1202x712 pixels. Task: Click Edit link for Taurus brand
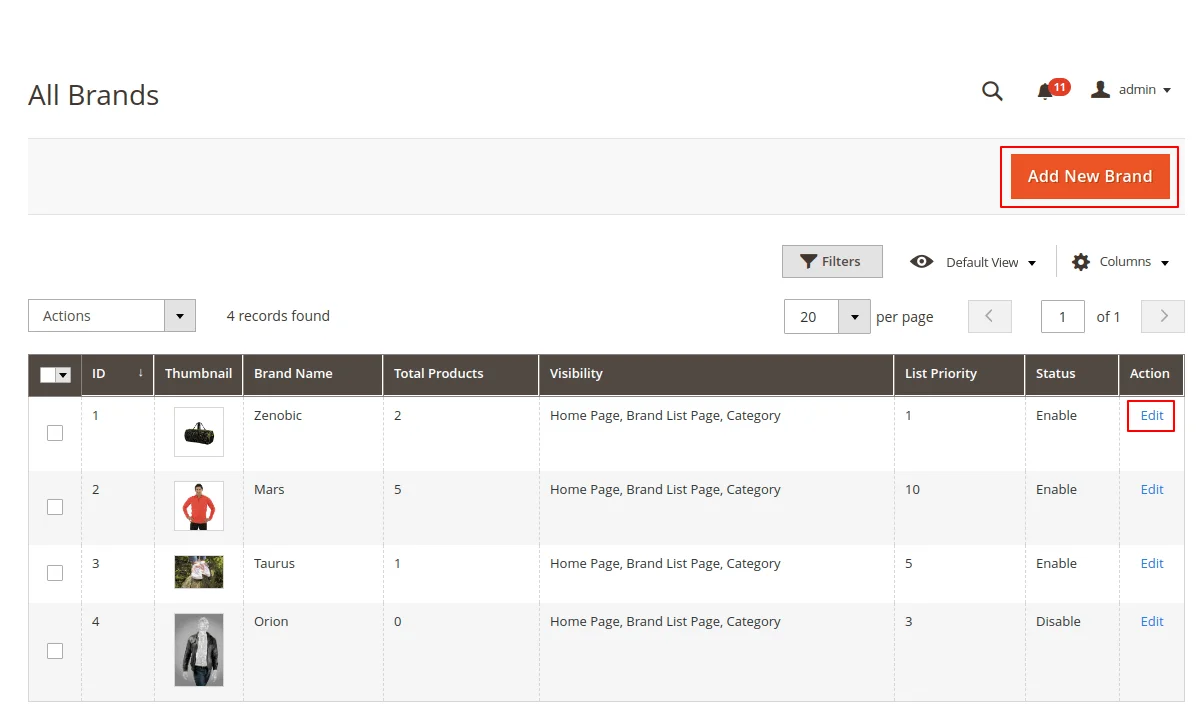coord(1151,564)
